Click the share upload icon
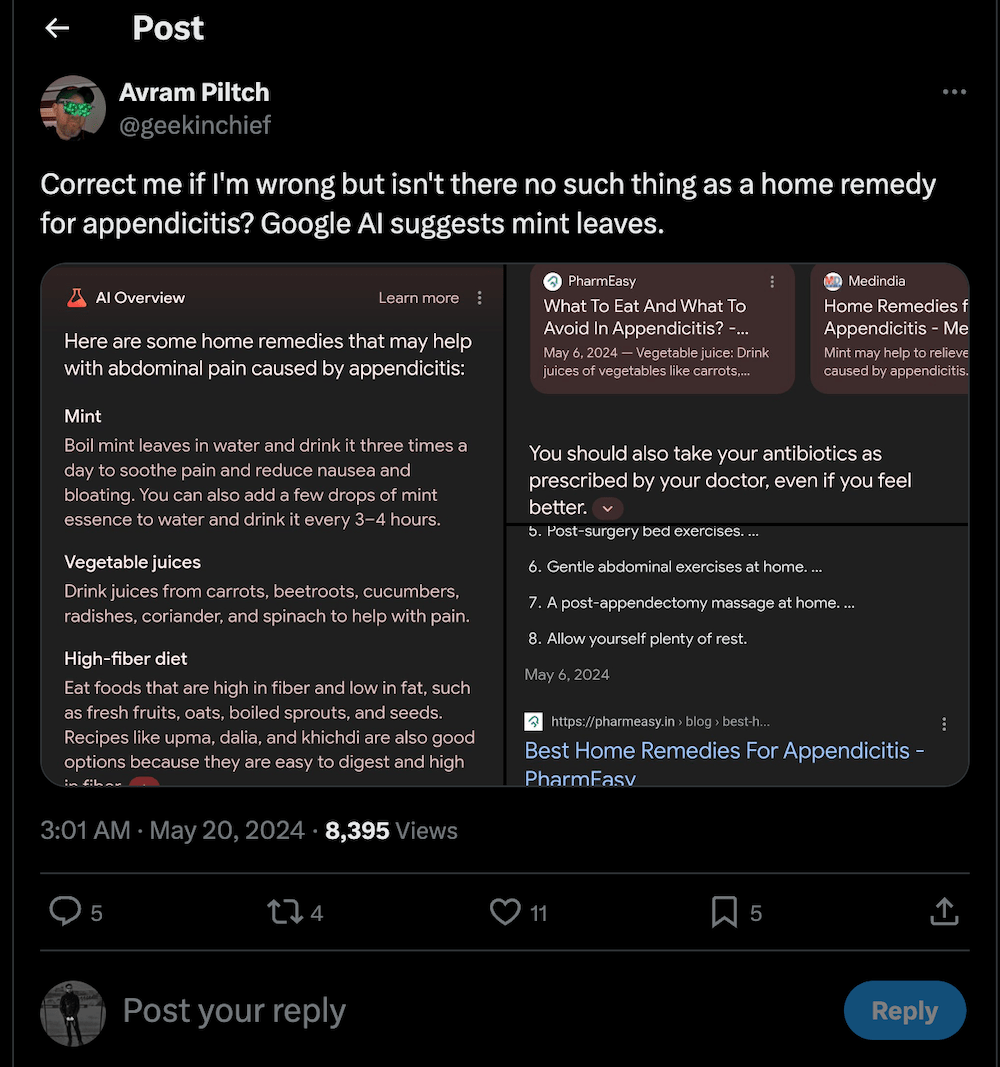Screen dimensions: 1000x1067 (x=943, y=911)
